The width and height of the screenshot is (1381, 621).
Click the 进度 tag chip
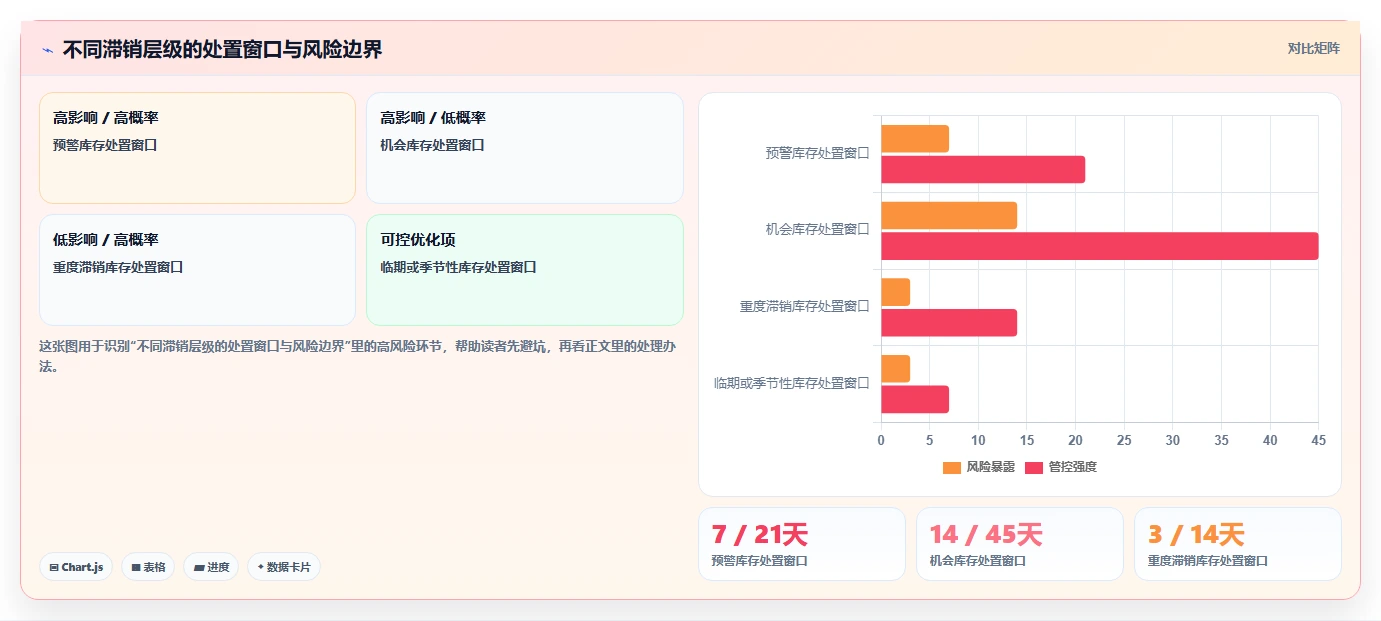(211, 567)
